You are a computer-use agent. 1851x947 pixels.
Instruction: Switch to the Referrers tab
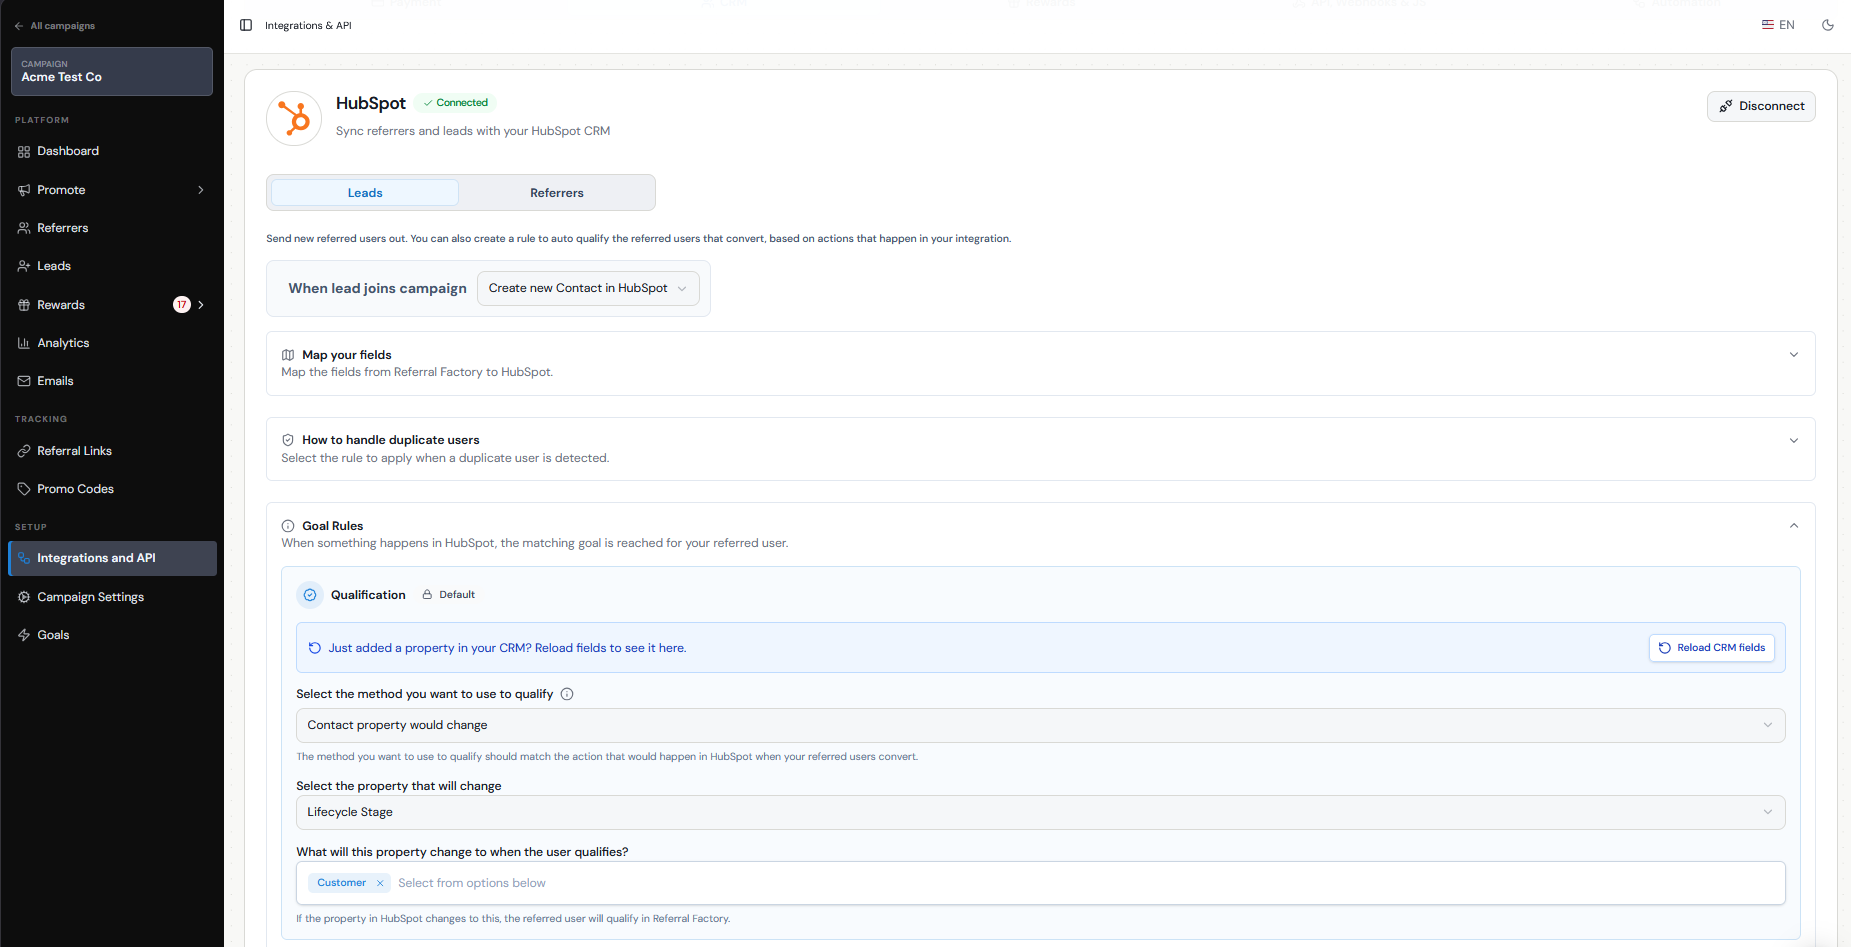coord(557,193)
